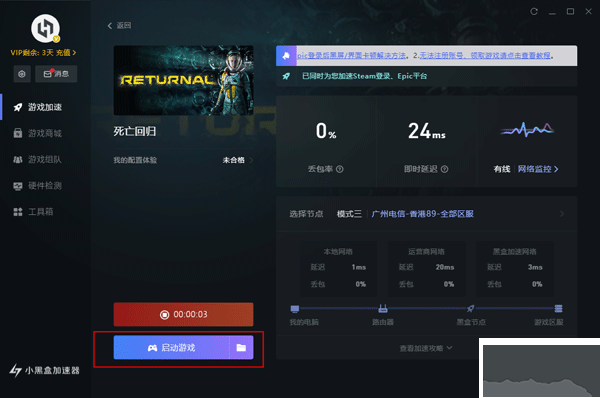Click the user avatar logo
This screenshot has width=600, height=398.
45,28
